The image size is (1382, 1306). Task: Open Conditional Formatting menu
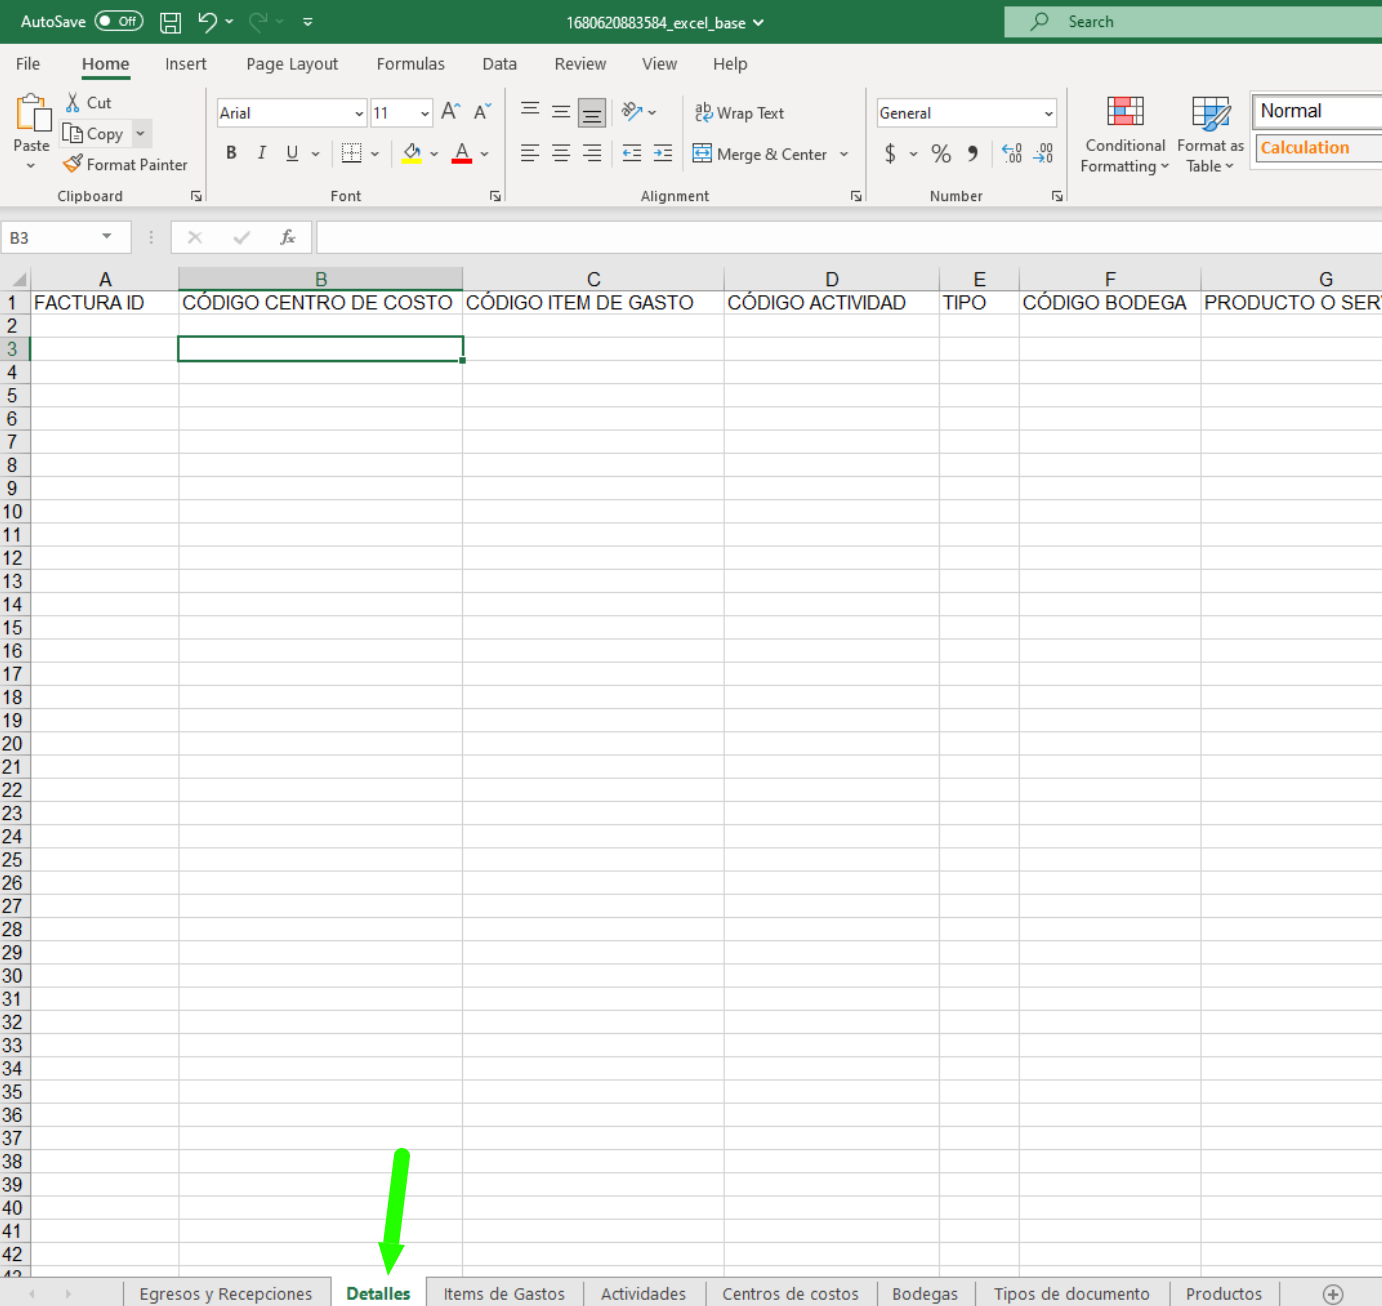tap(1124, 135)
